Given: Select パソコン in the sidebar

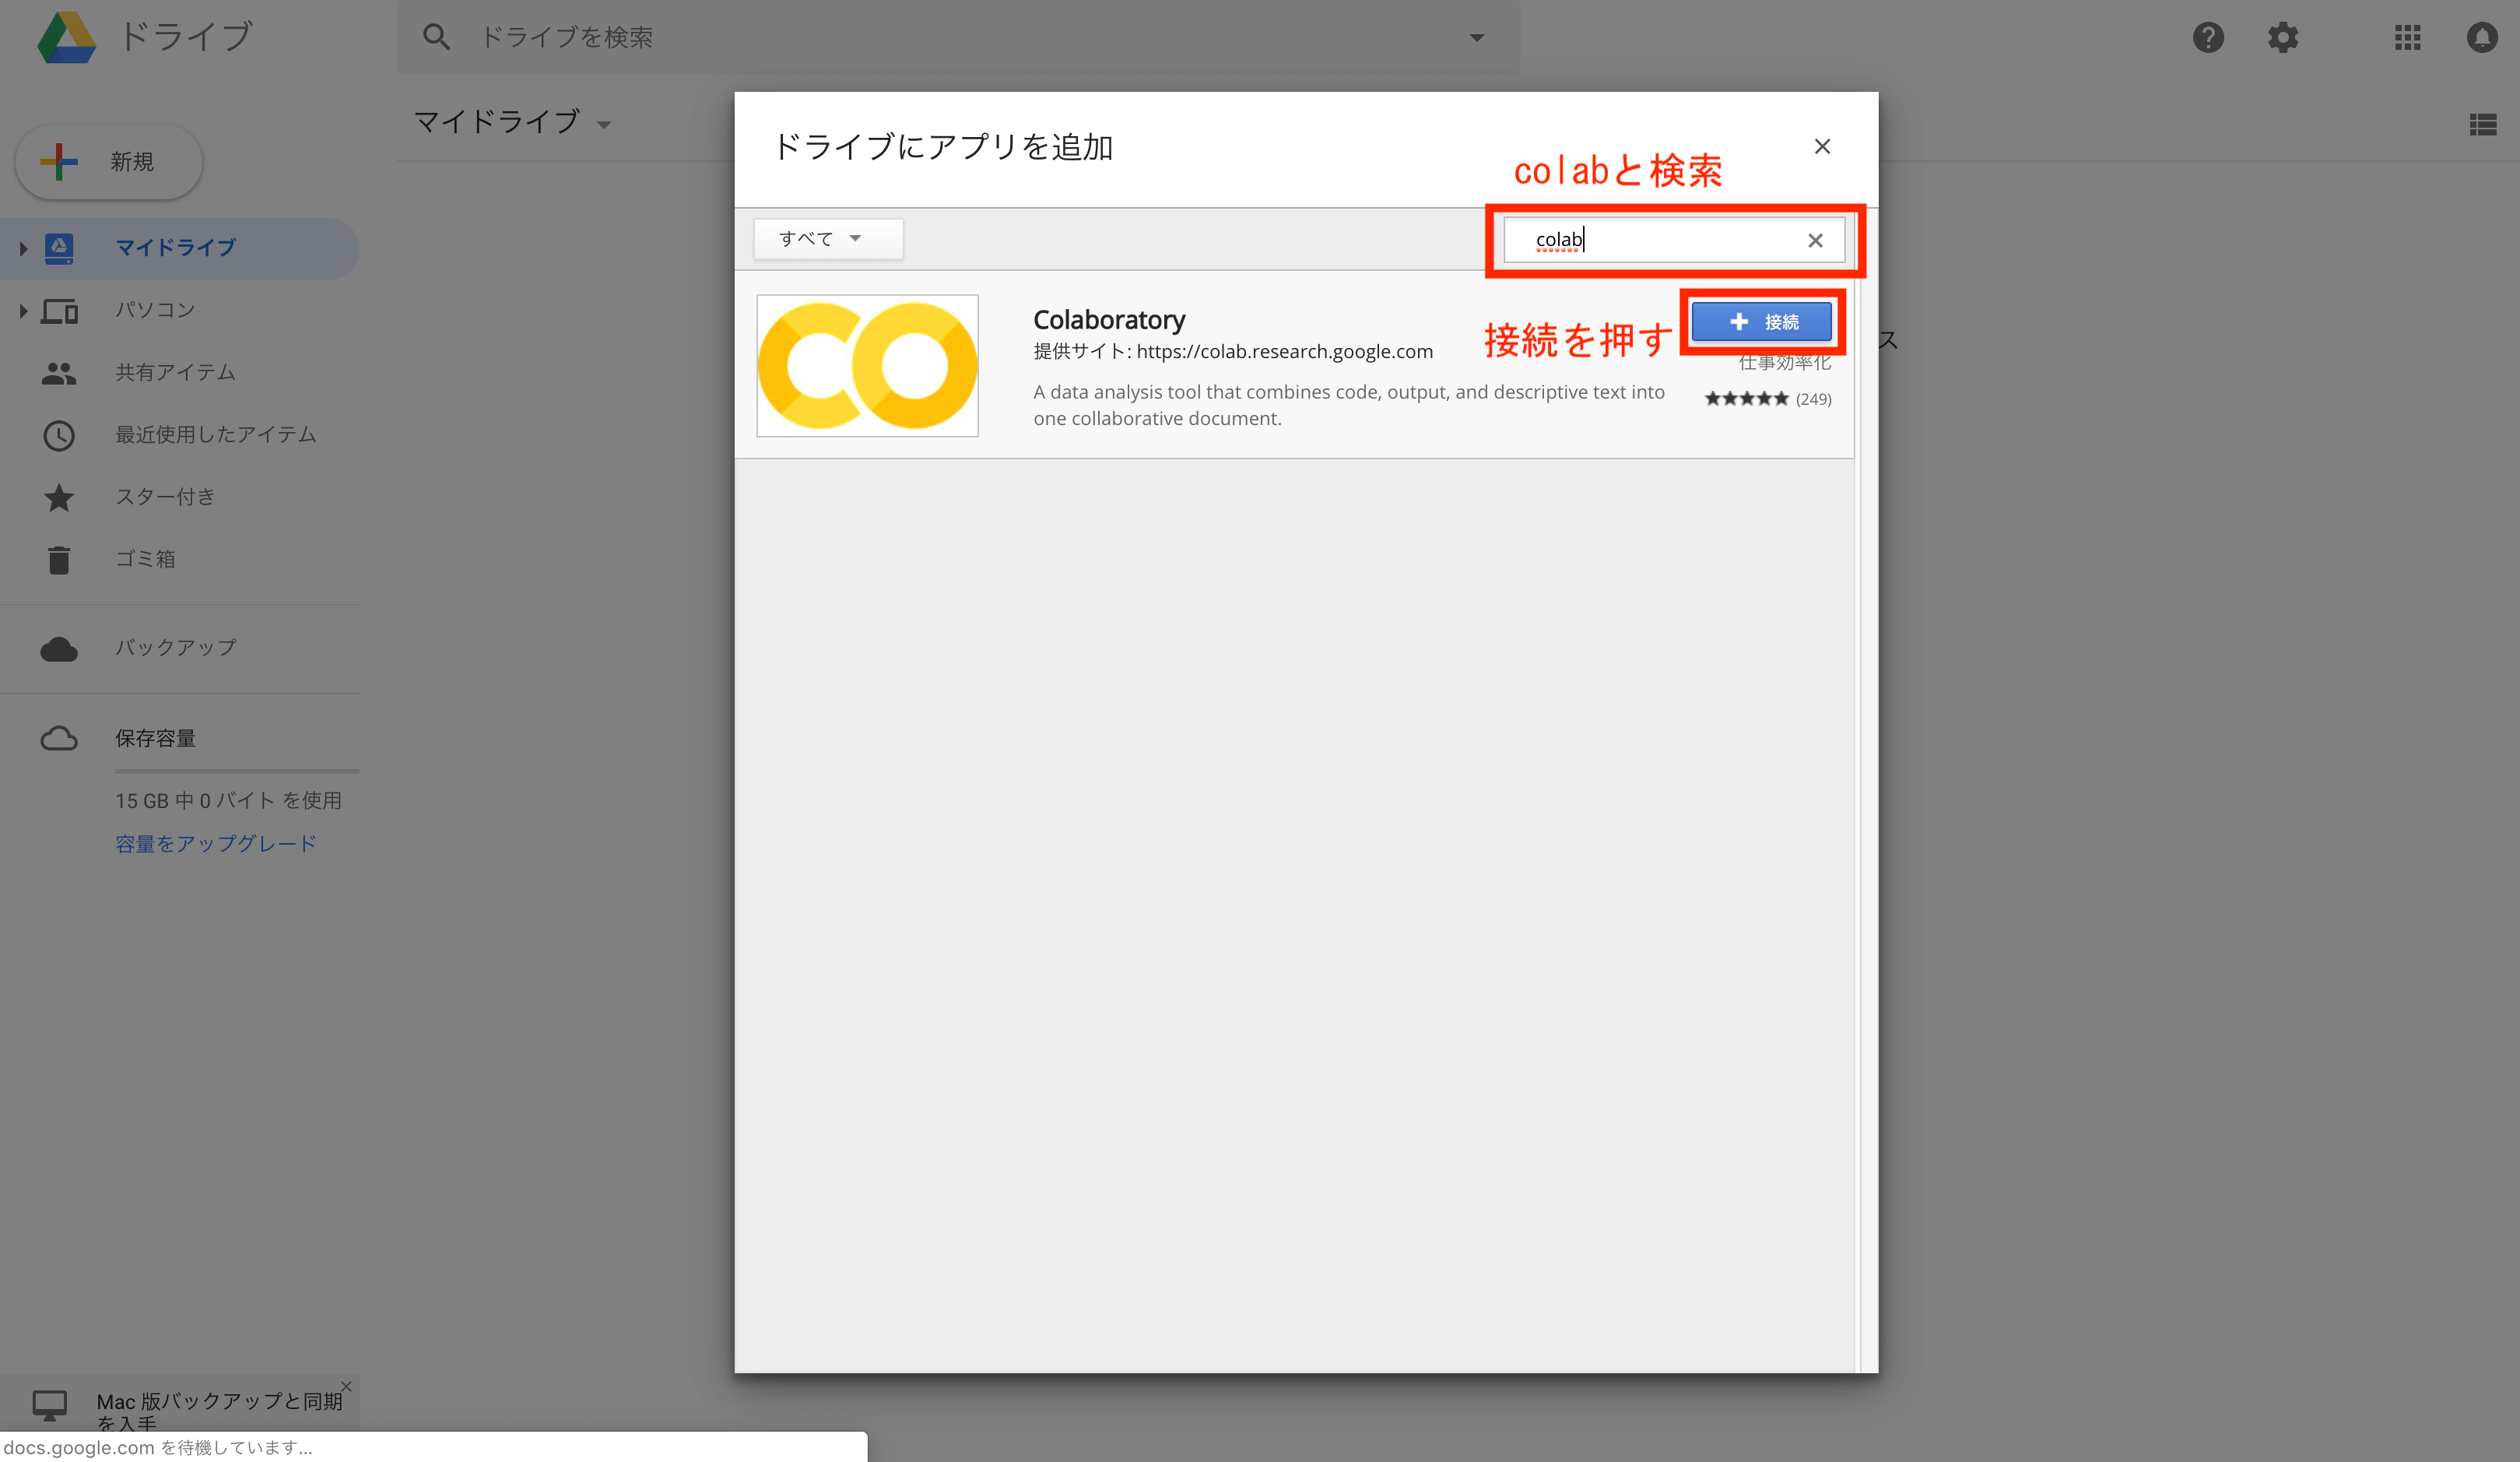Looking at the screenshot, I should [x=180, y=311].
